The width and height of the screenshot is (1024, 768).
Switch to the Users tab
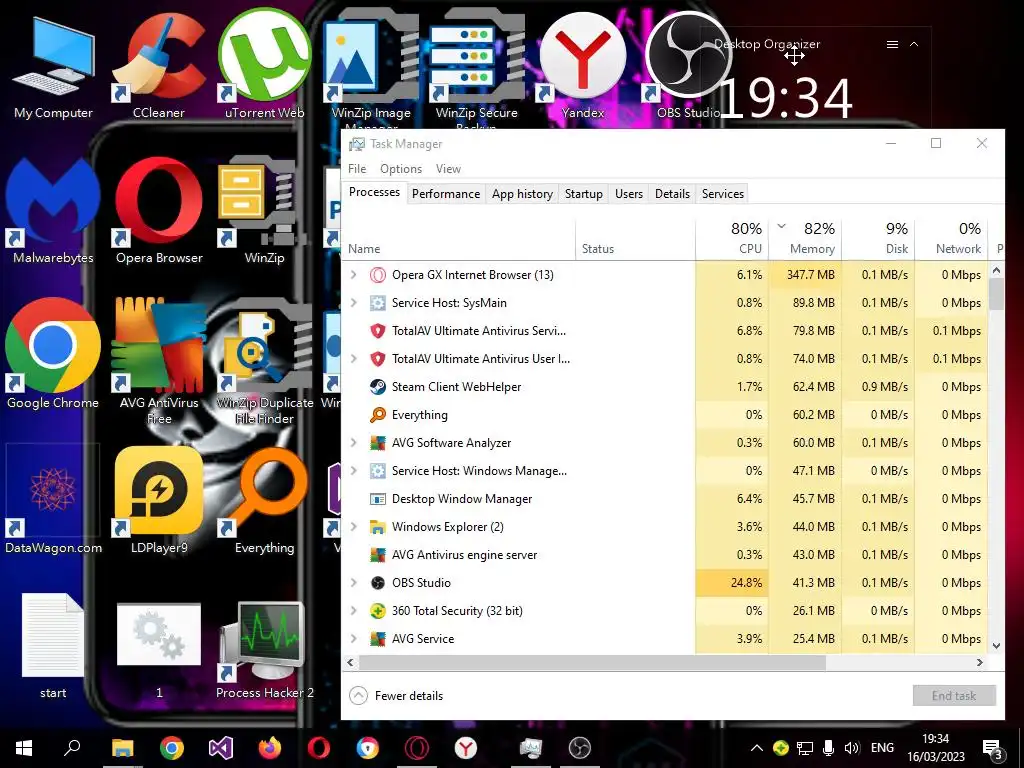coord(629,194)
